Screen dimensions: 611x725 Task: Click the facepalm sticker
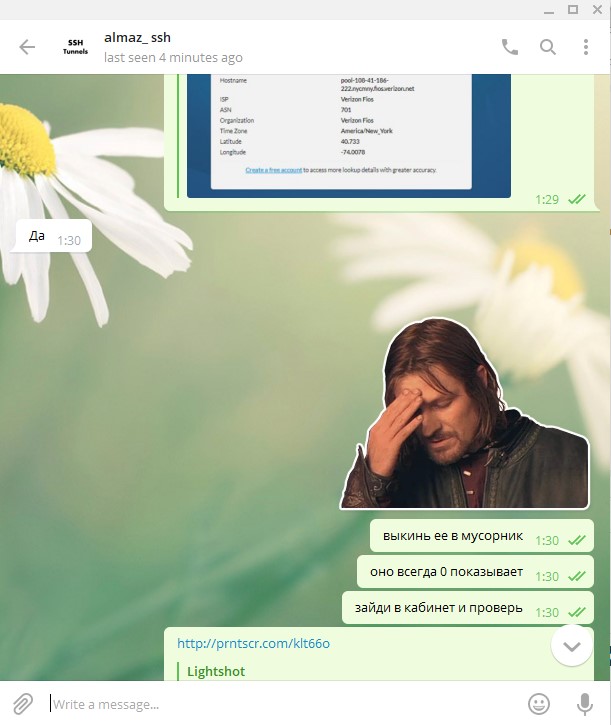click(x=464, y=413)
